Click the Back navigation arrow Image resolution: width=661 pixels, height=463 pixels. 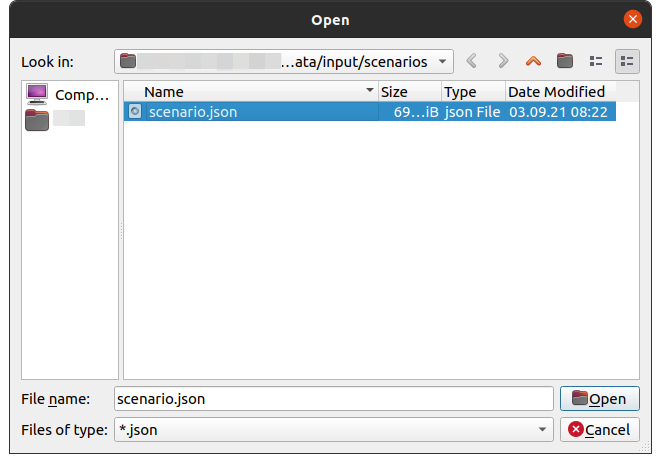coord(472,61)
